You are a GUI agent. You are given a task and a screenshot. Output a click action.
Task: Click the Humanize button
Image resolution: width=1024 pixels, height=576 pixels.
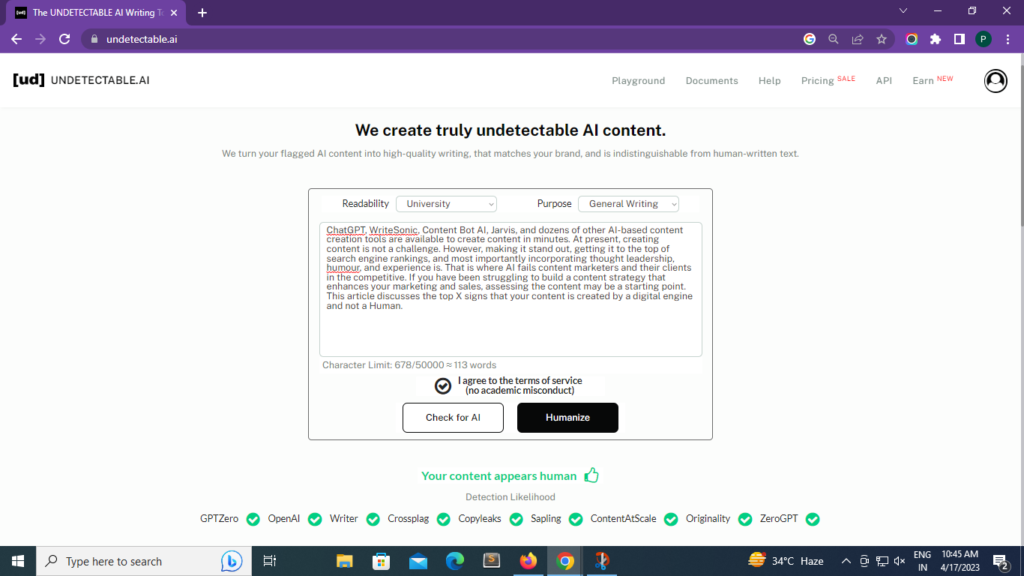[x=568, y=417]
